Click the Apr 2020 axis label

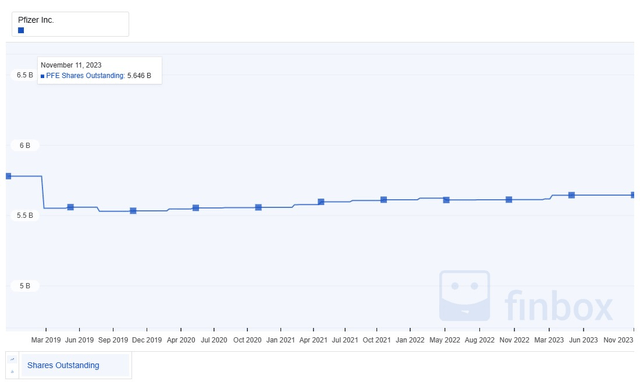pyautogui.click(x=181, y=340)
